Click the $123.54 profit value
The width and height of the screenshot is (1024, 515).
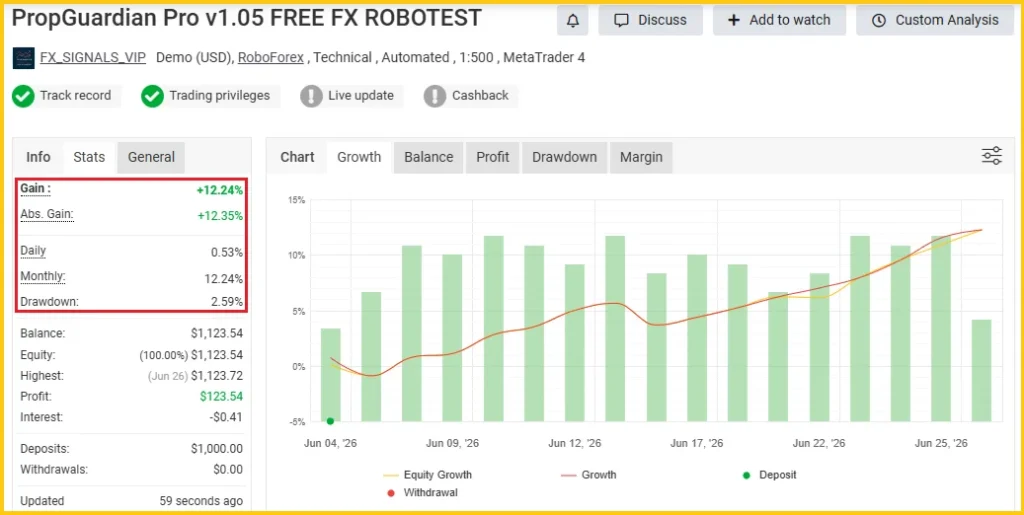[x=221, y=396]
